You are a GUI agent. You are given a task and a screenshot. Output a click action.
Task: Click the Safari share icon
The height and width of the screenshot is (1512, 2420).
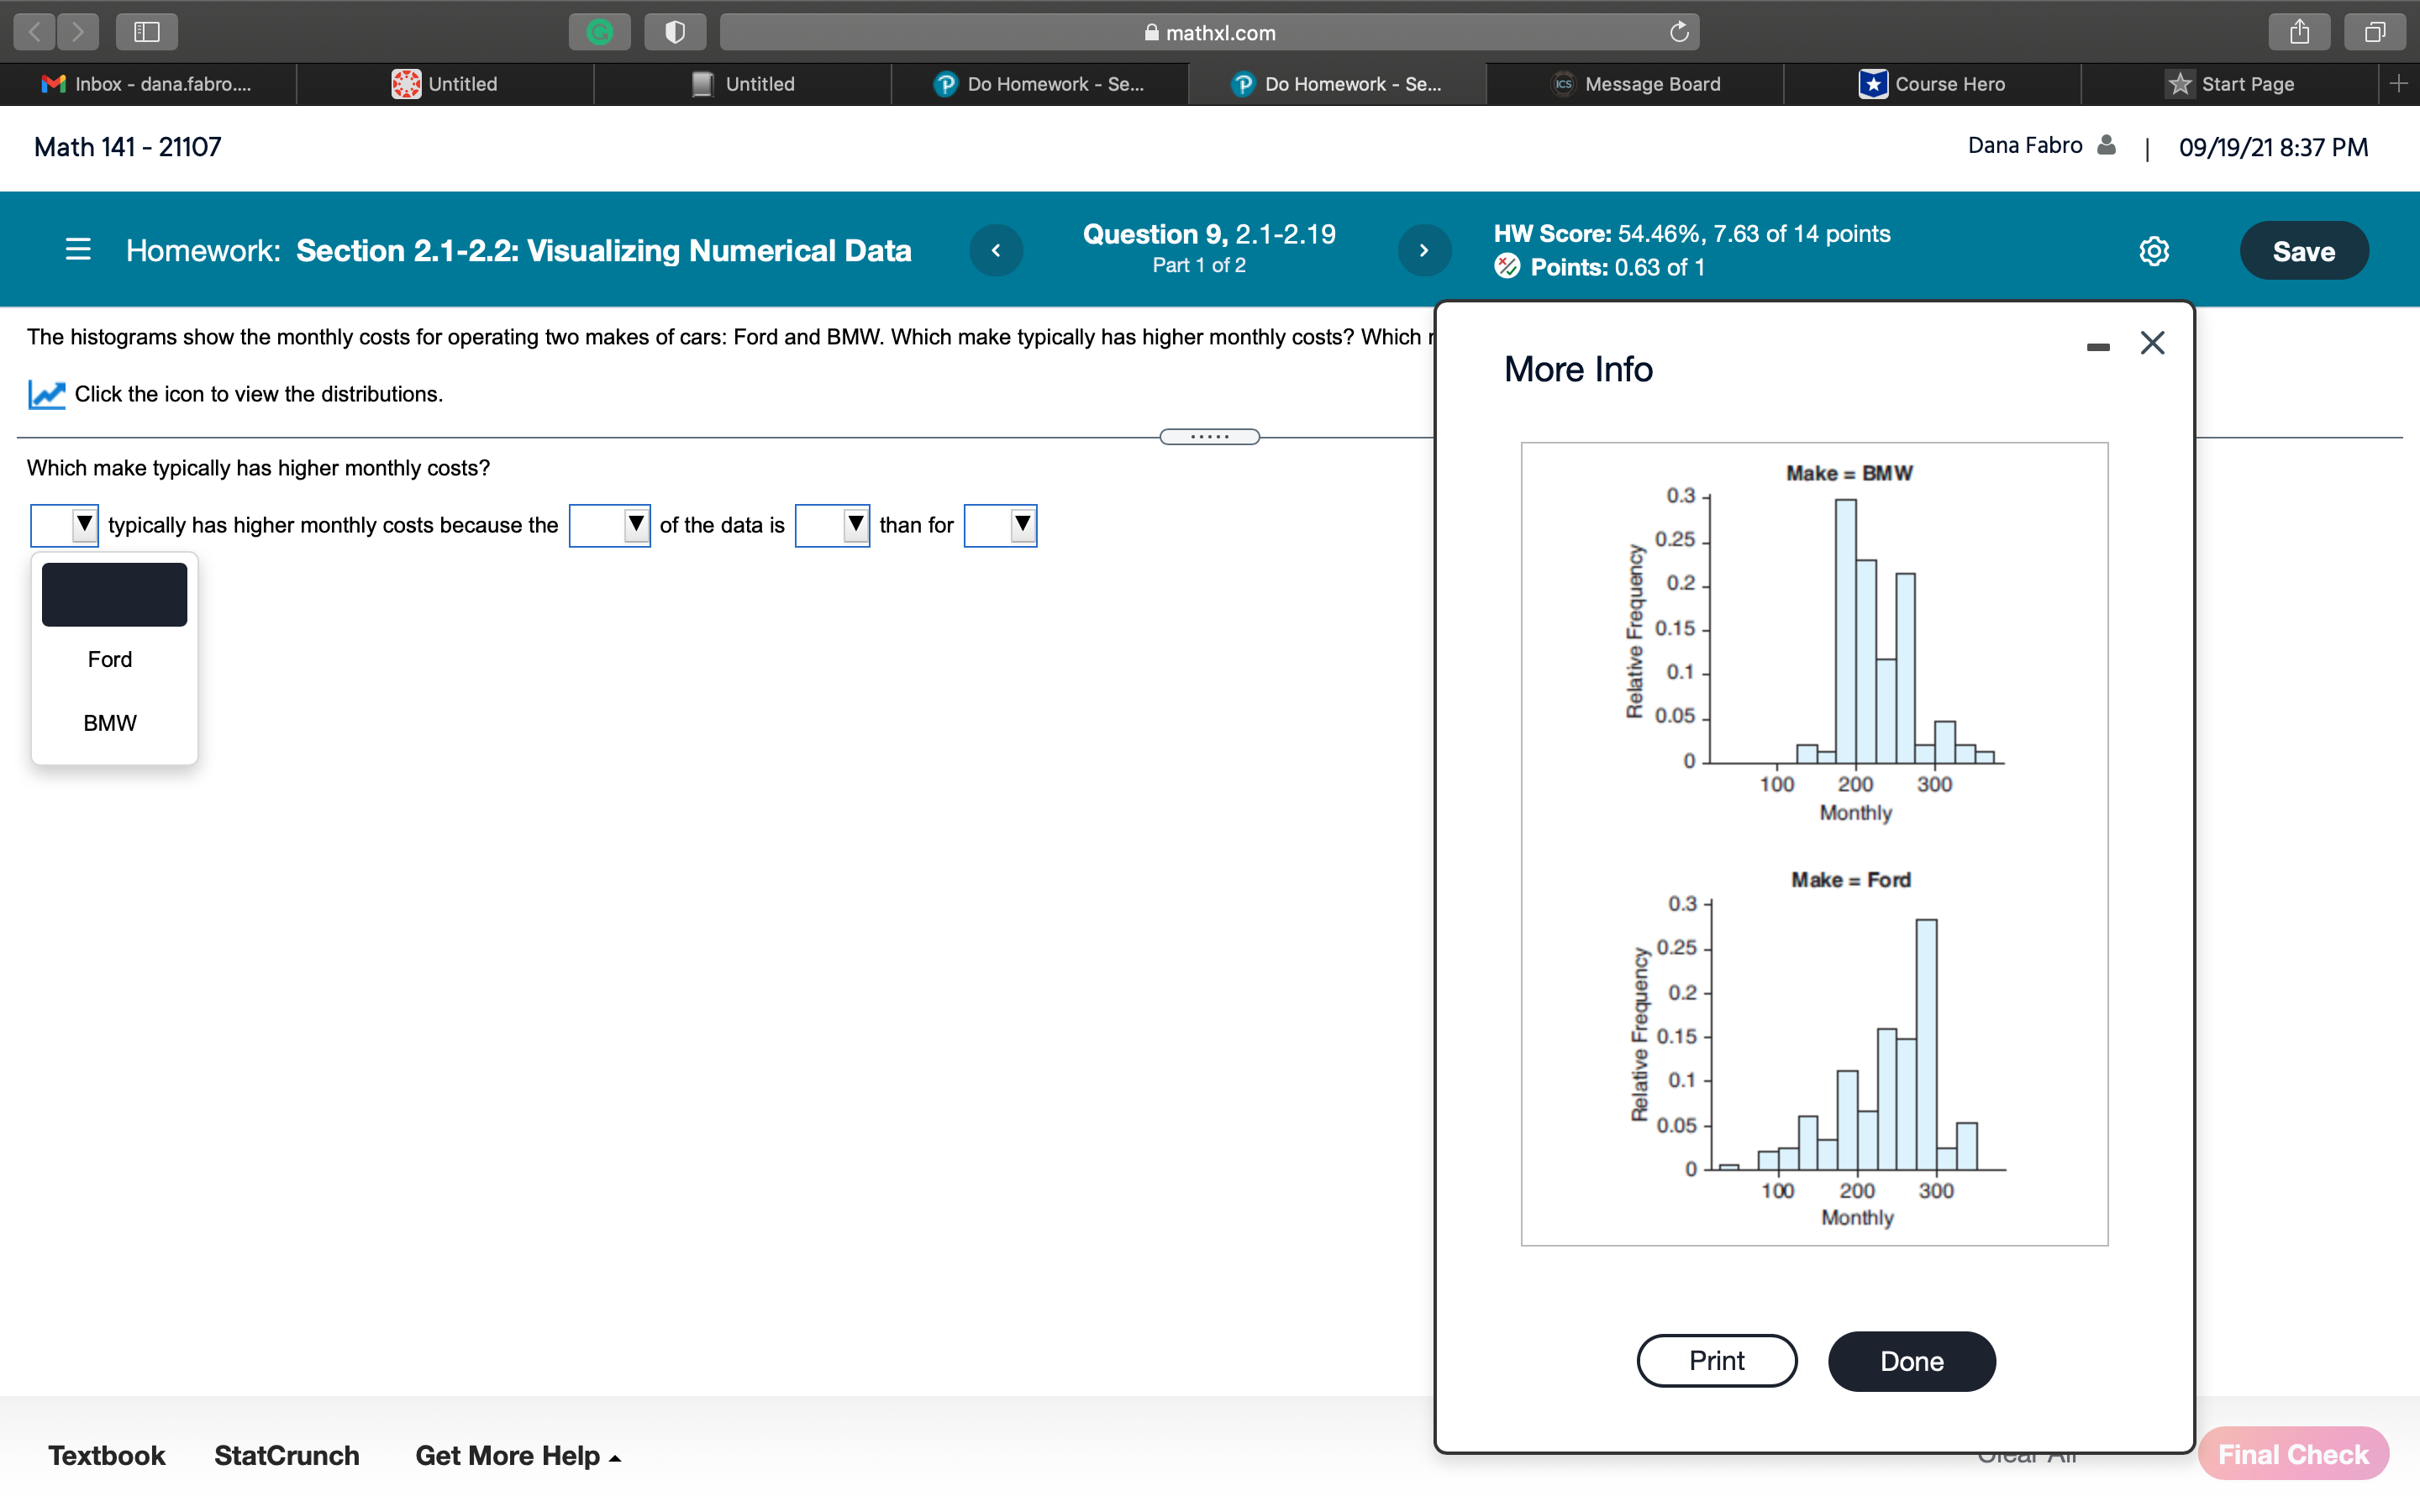[2299, 32]
